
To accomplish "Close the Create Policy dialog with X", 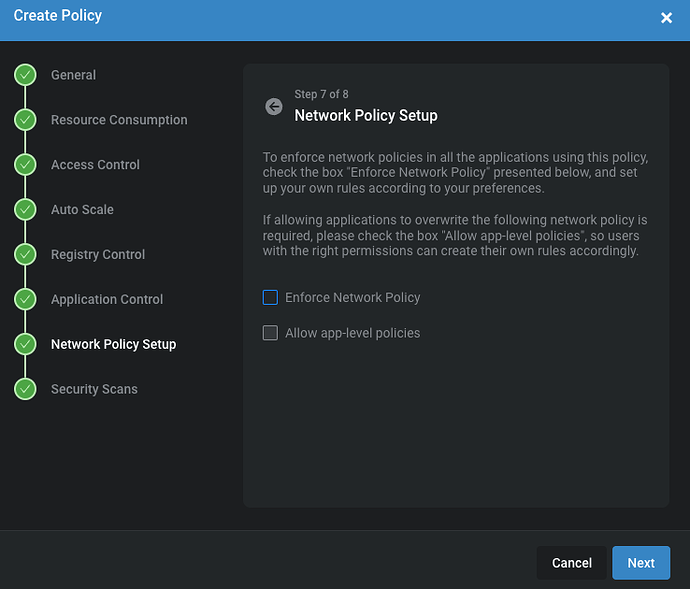I will click(667, 18).
